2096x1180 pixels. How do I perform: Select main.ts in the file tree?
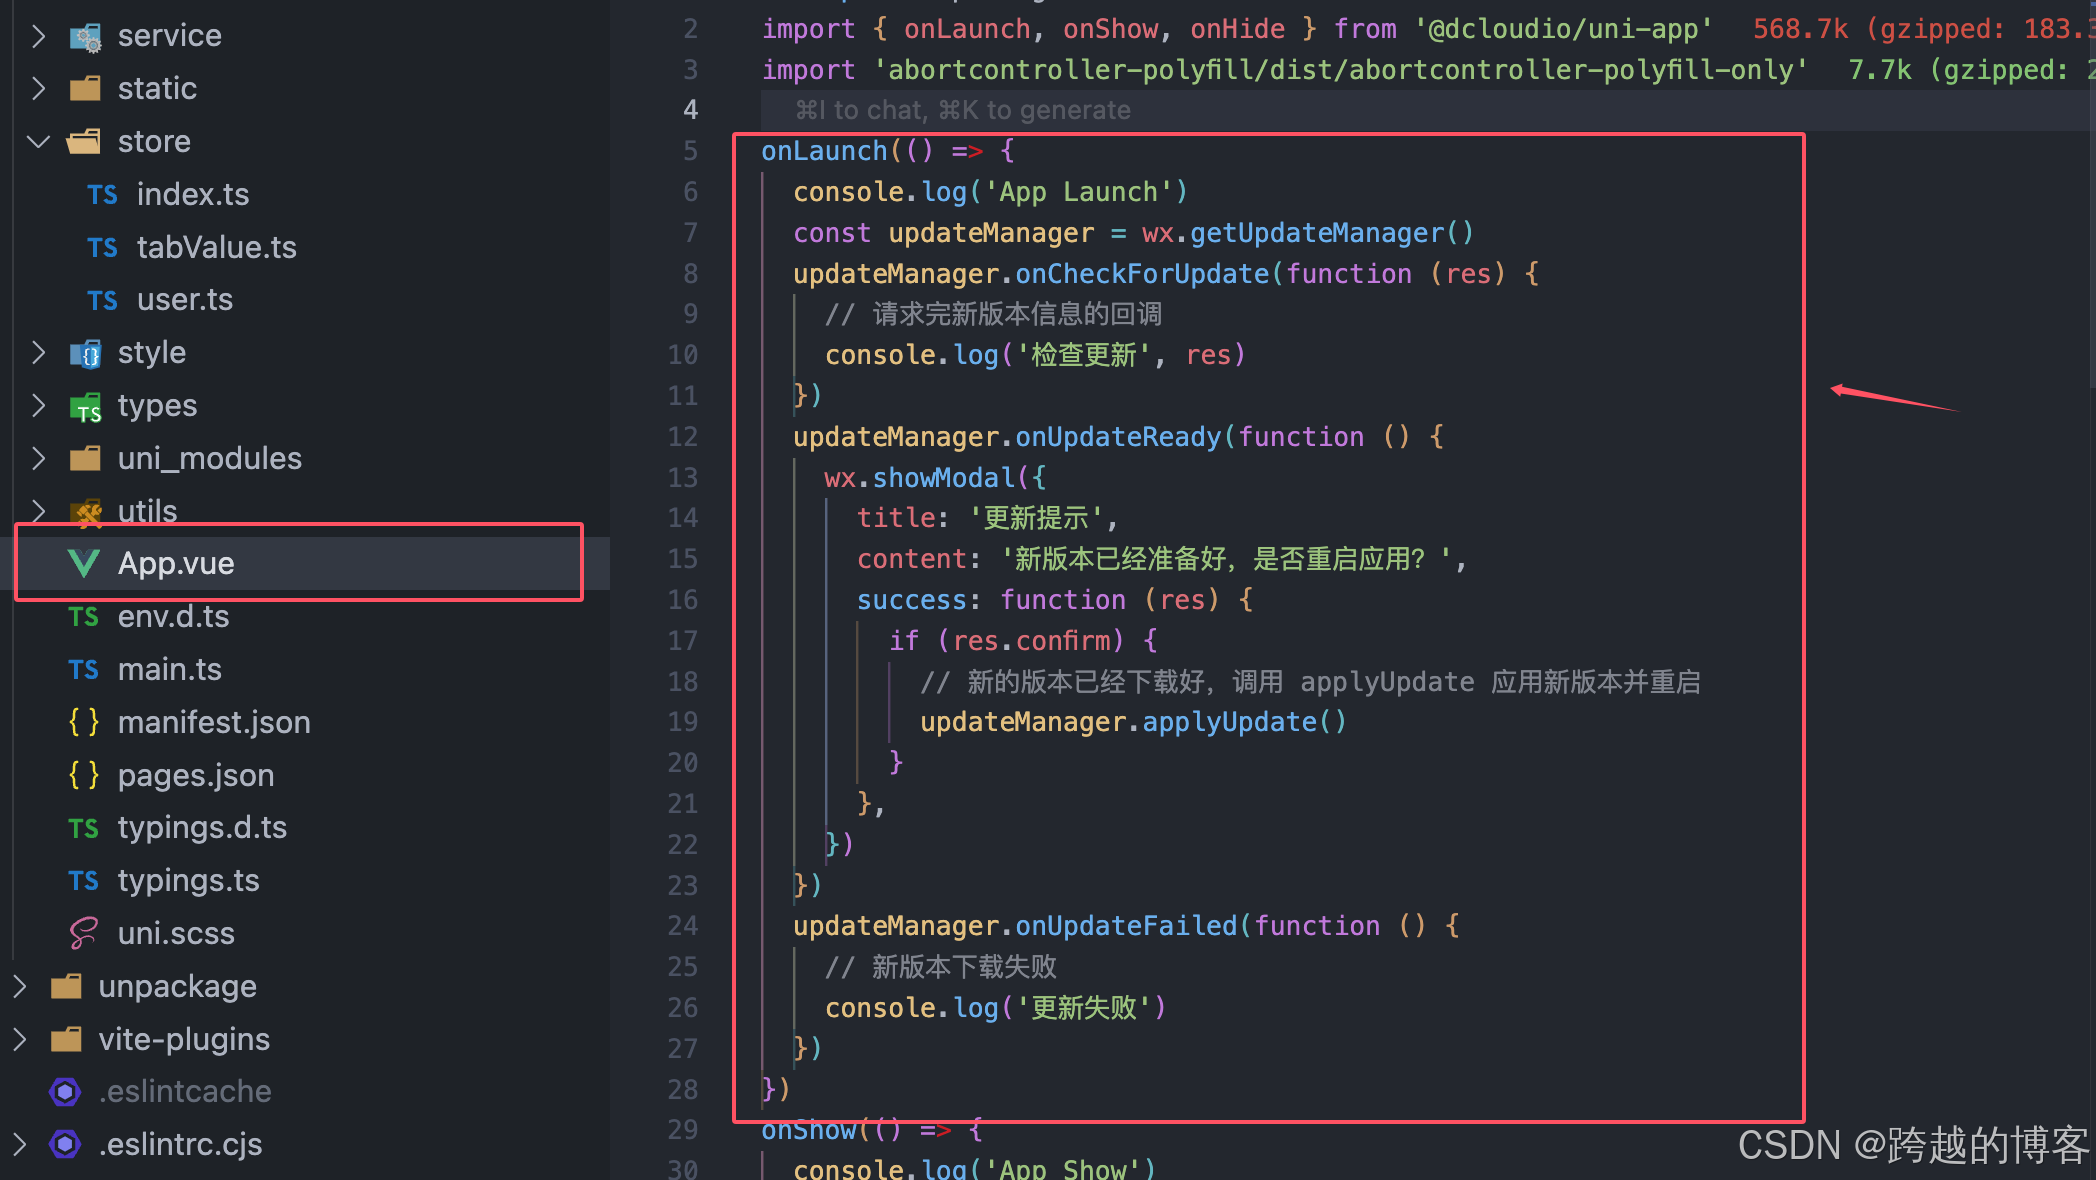click(170, 670)
